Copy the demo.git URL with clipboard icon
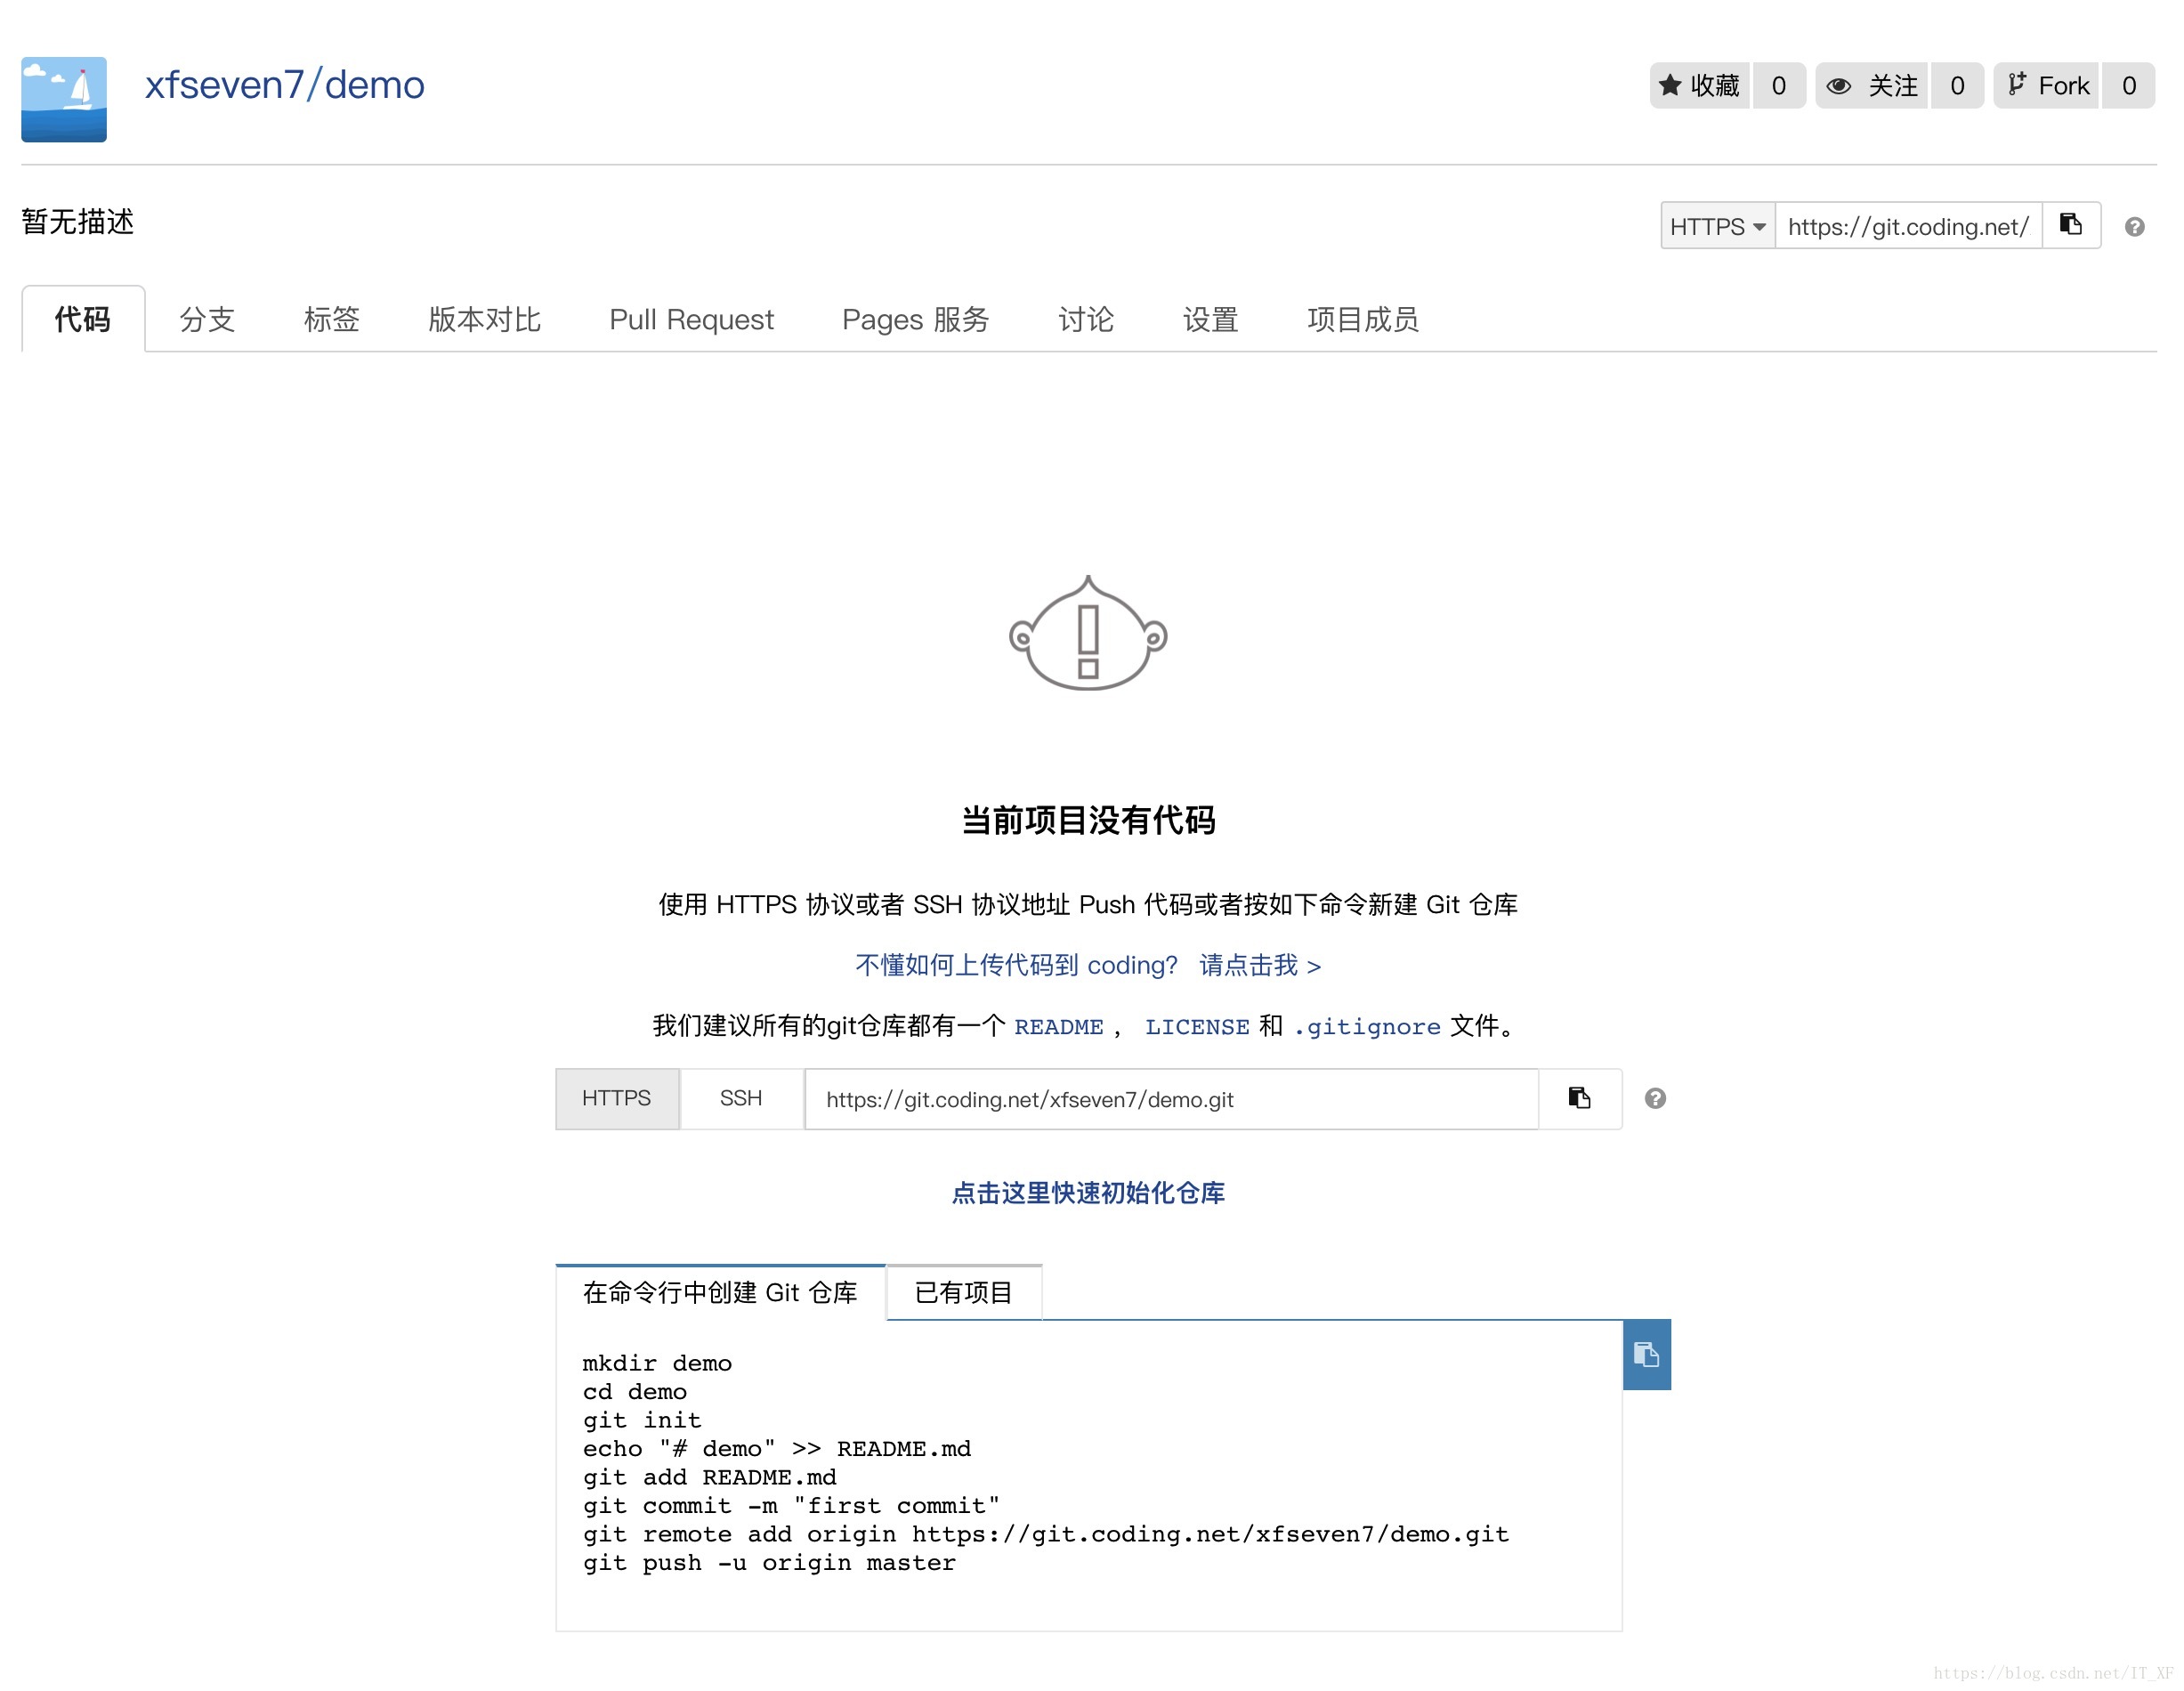 point(1579,1098)
